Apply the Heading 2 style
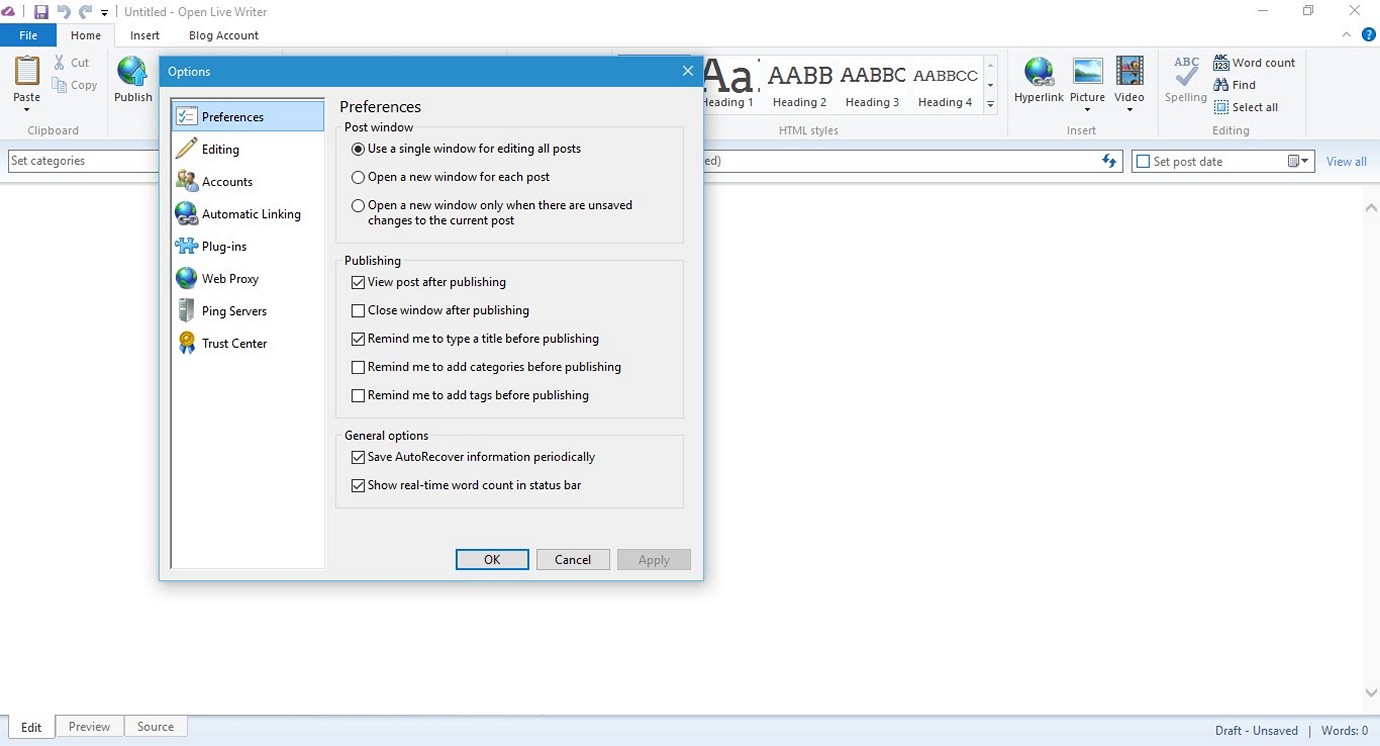Screen dimensions: 1380x746 click(800, 84)
